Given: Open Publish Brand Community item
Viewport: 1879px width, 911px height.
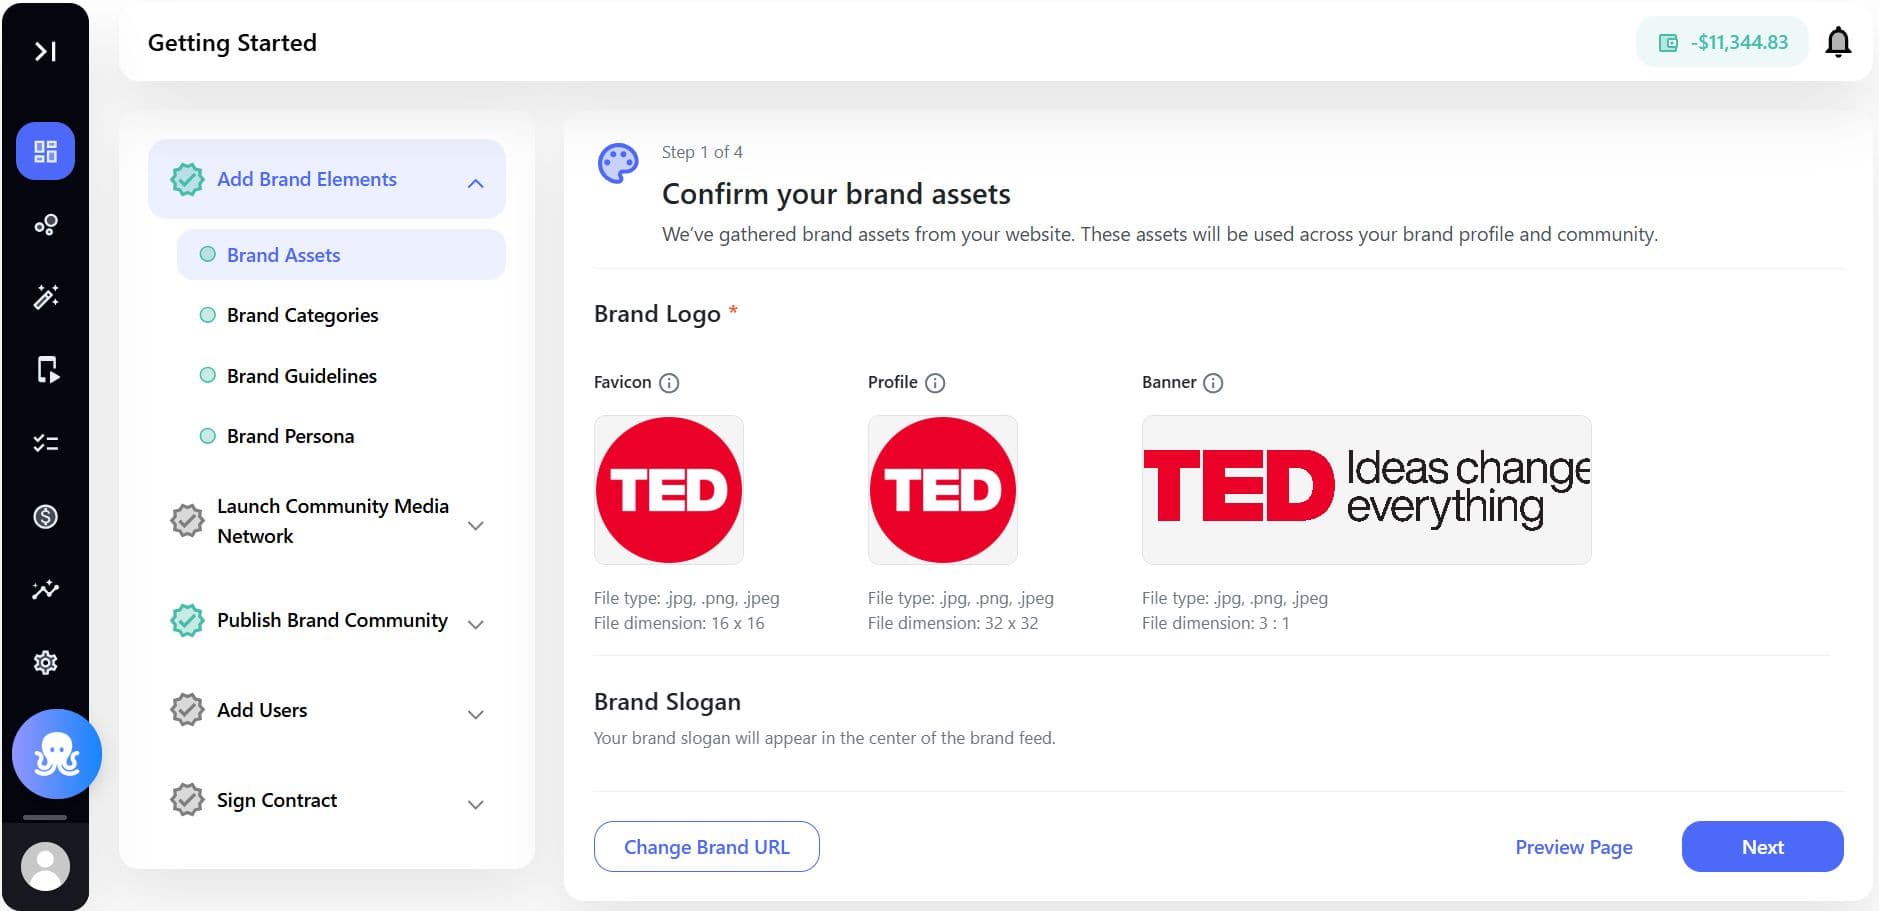Looking at the screenshot, I should (332, 620).
